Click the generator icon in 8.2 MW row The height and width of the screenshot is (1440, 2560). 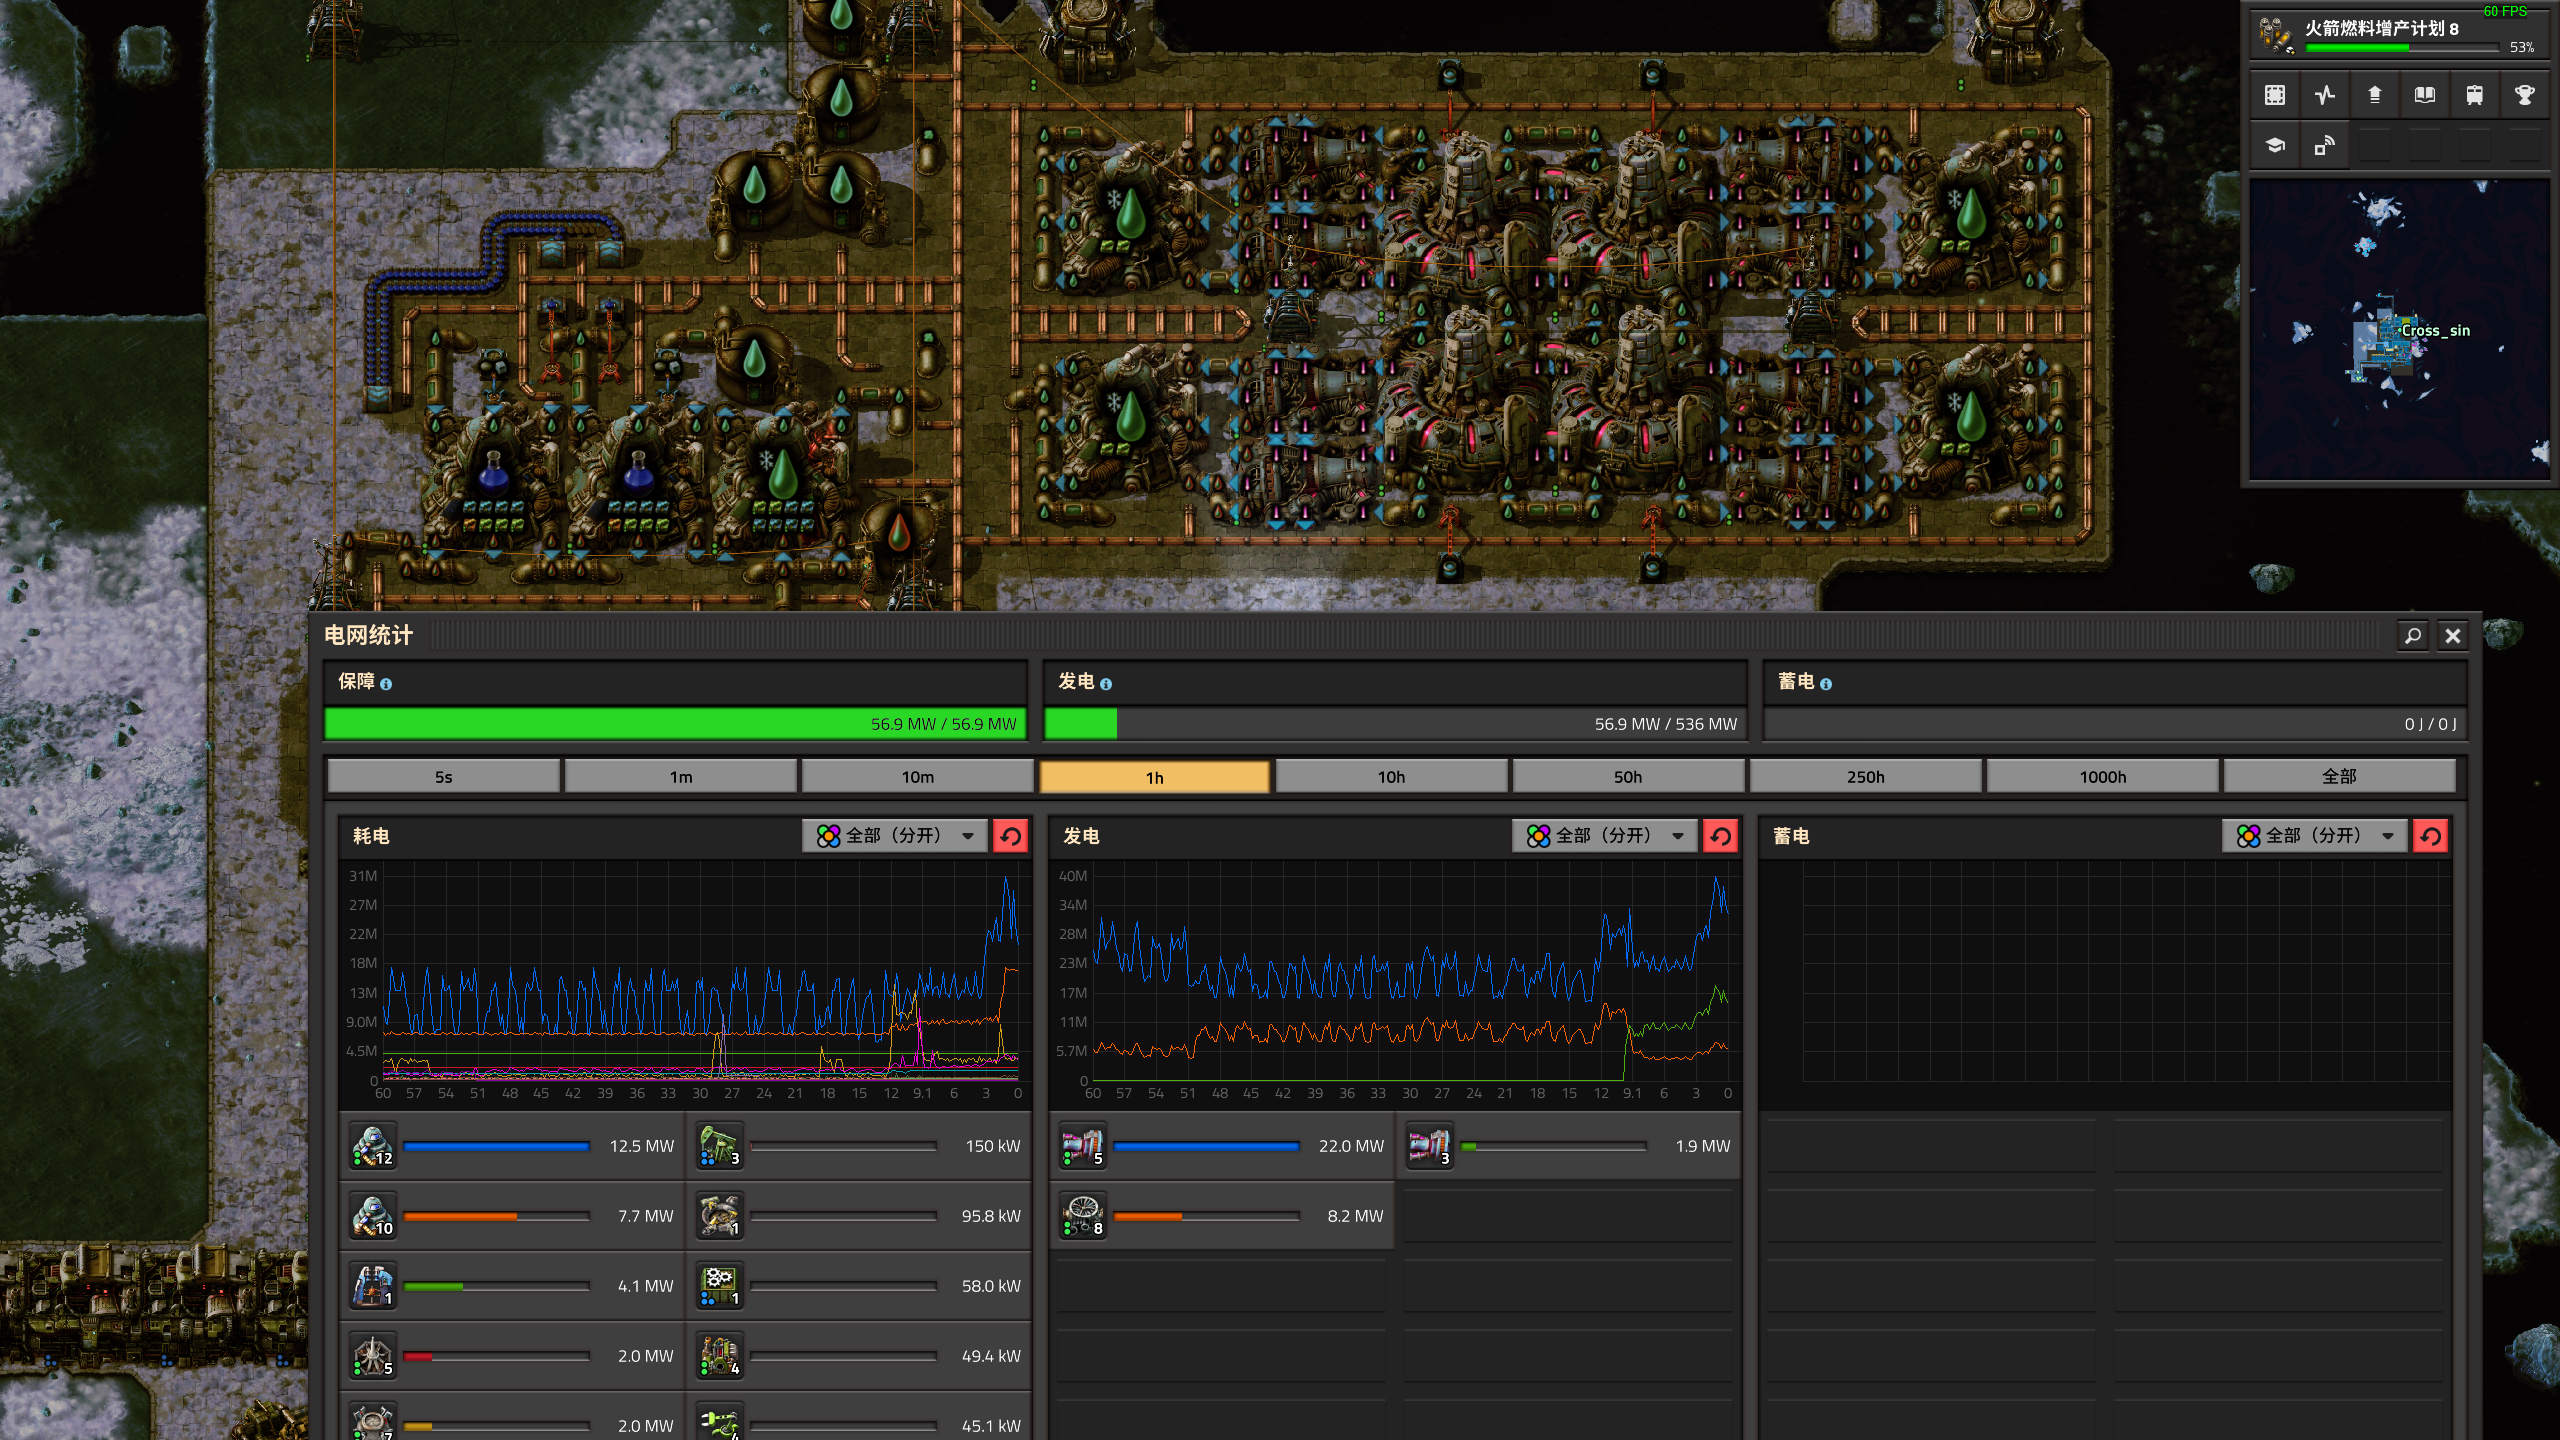1083,1216
